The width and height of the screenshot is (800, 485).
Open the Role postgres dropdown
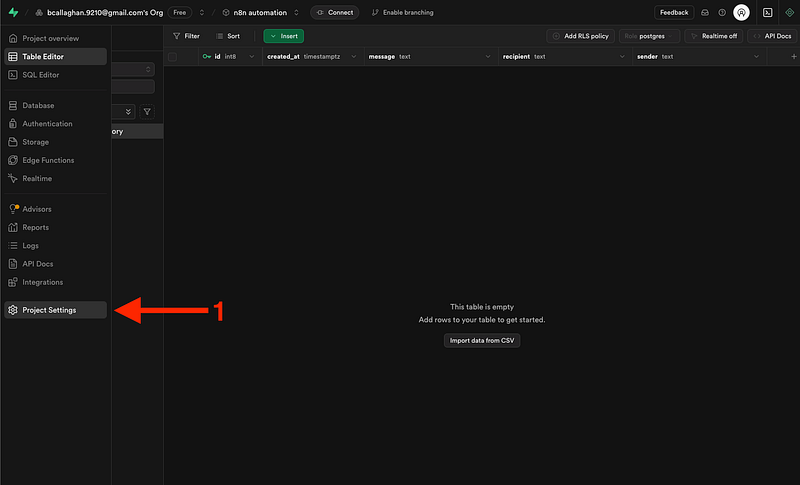pos(648,36)
